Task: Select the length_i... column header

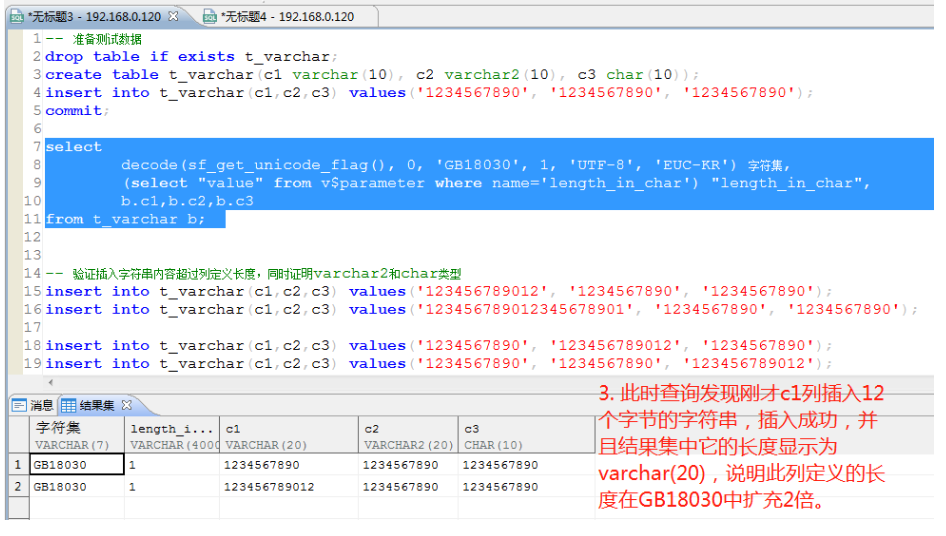Action: point(173,436)
